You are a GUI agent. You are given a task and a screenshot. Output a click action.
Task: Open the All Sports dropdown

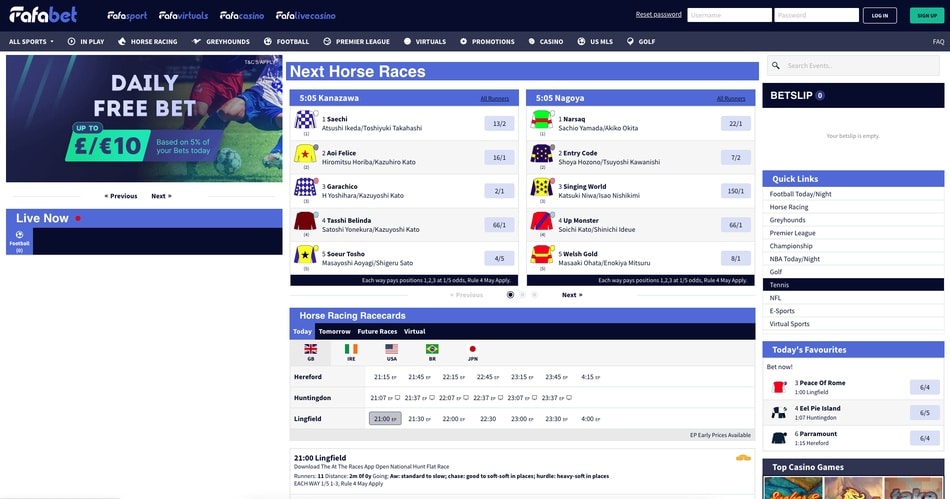[x=31, y=41]
